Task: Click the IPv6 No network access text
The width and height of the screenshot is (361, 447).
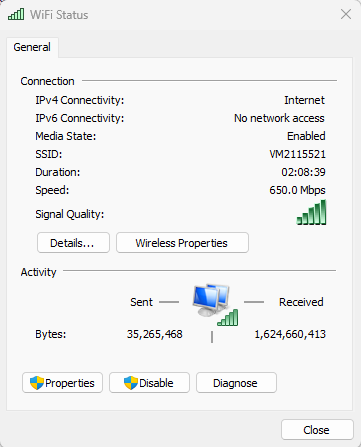Action: click(x=279, y=118)
